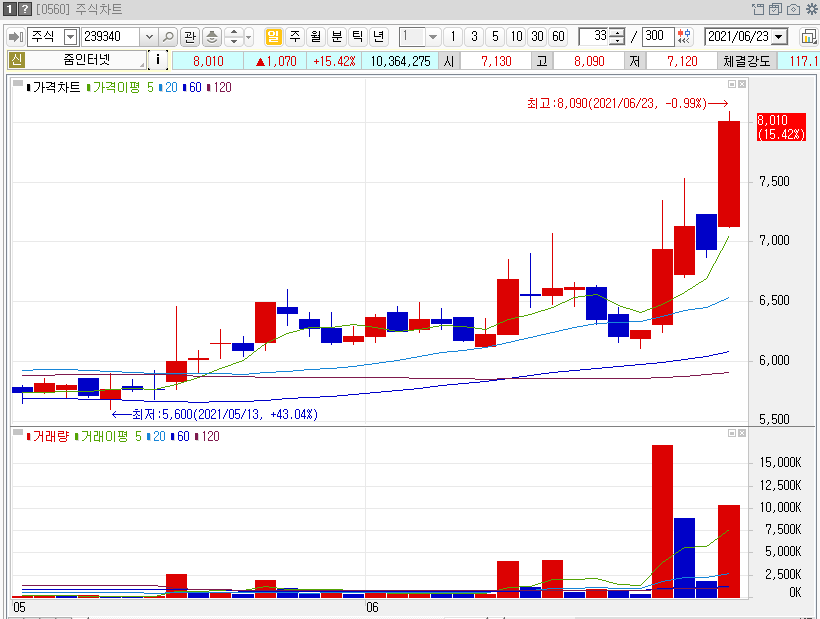The width and height of the screenshot is (820, 619).
Task: Select the 주 (weekly) chart period
Action: coord(295,37)
